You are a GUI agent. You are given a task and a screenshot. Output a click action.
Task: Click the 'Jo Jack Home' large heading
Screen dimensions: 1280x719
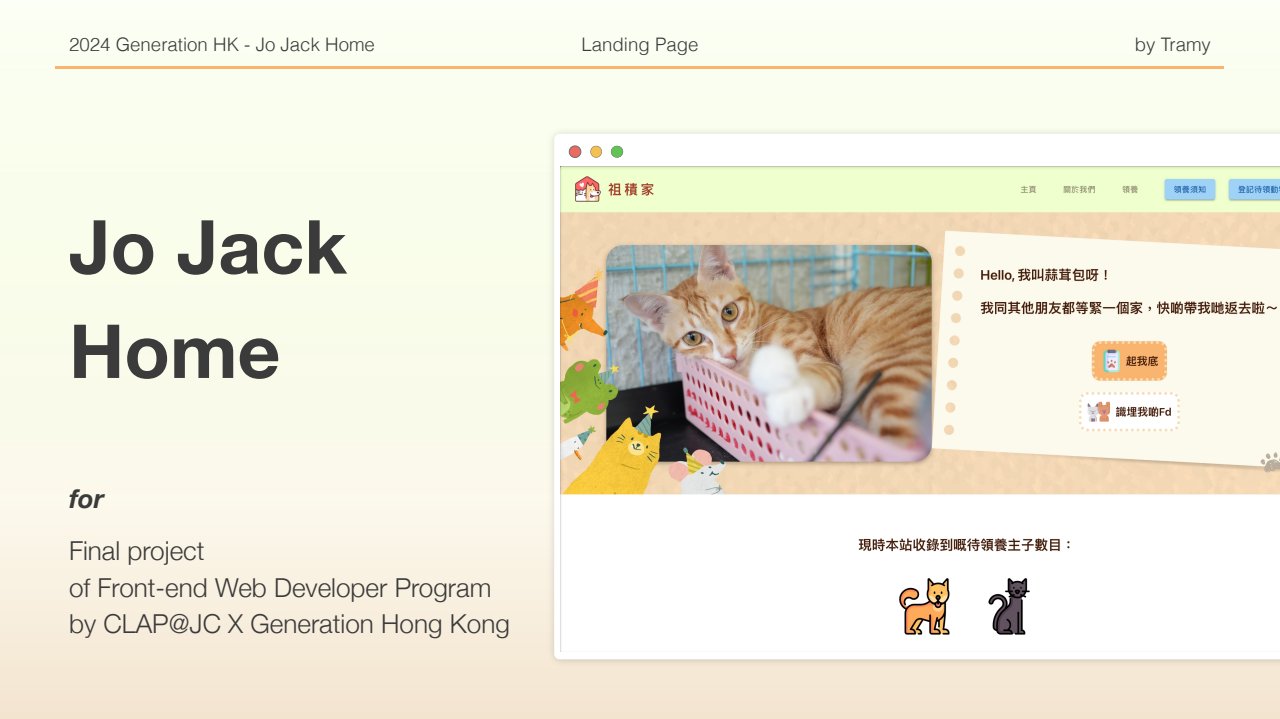[x=208, y=299]
